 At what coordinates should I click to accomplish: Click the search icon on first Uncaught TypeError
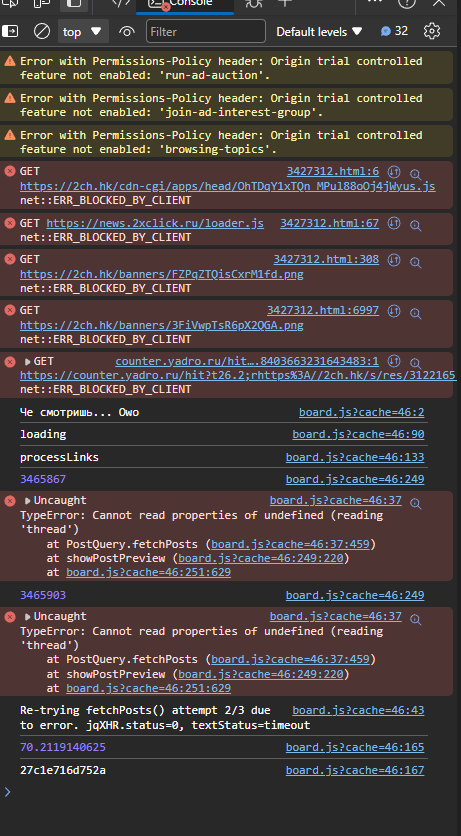coord(416,503)
